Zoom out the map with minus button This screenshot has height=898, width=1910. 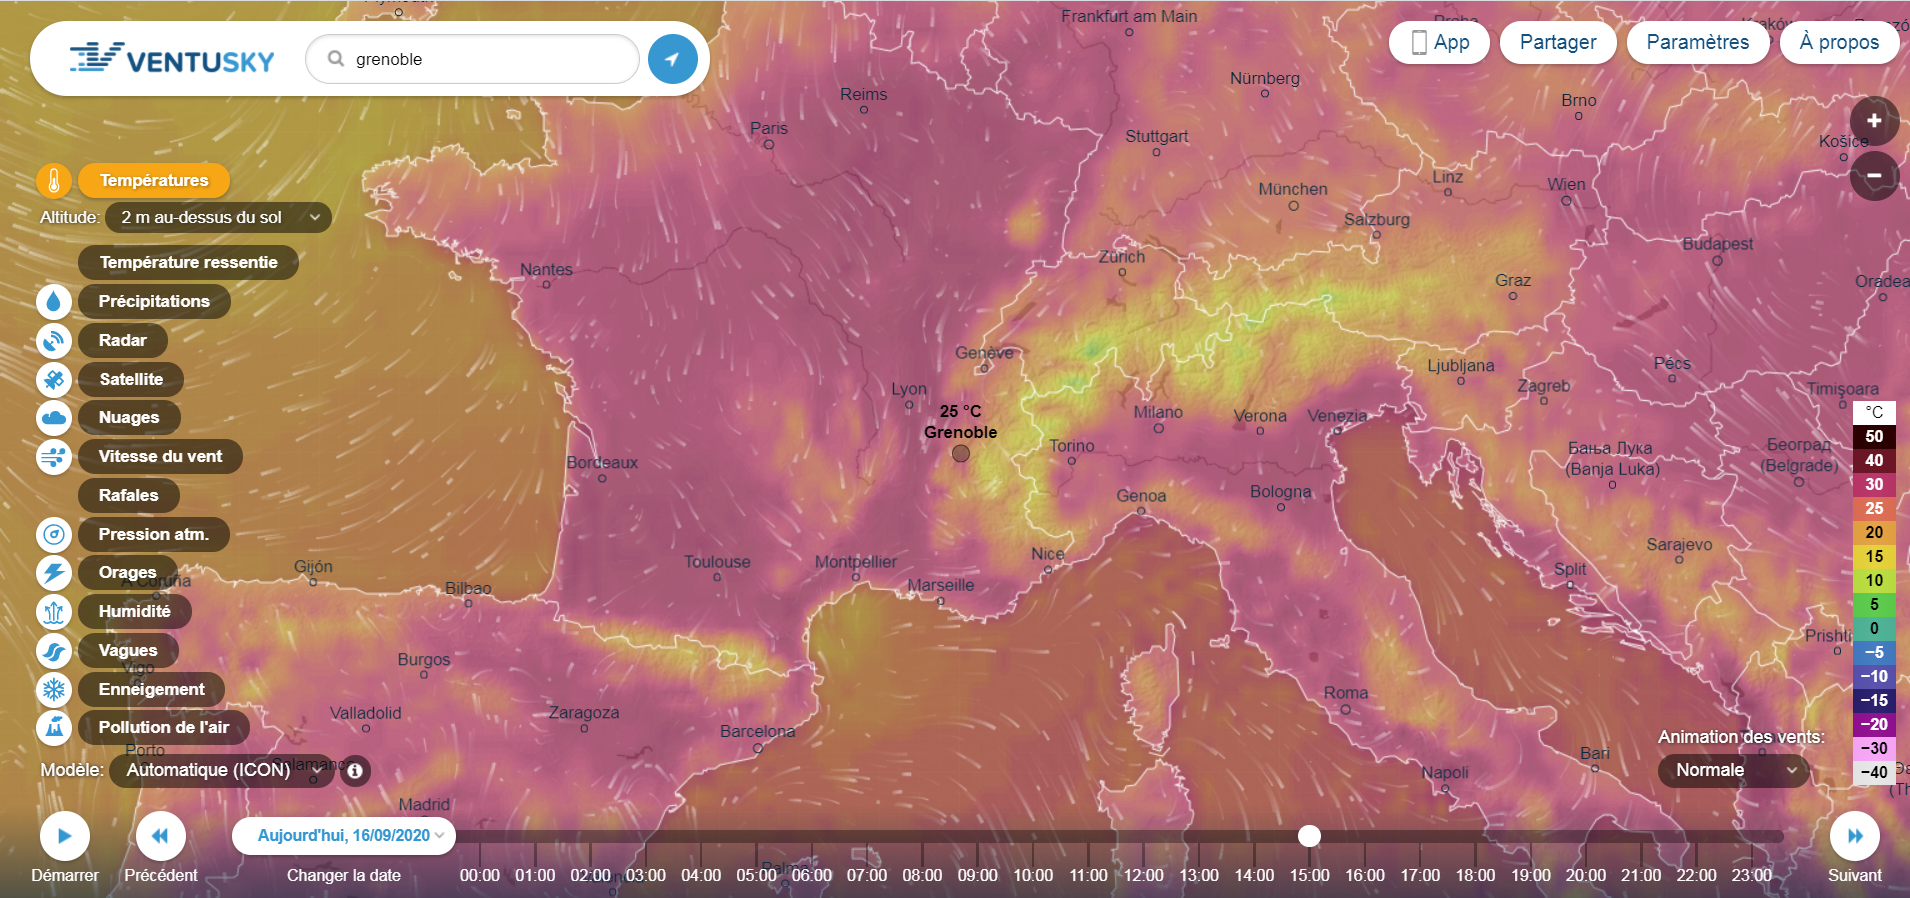click(x=1874, y=176)
